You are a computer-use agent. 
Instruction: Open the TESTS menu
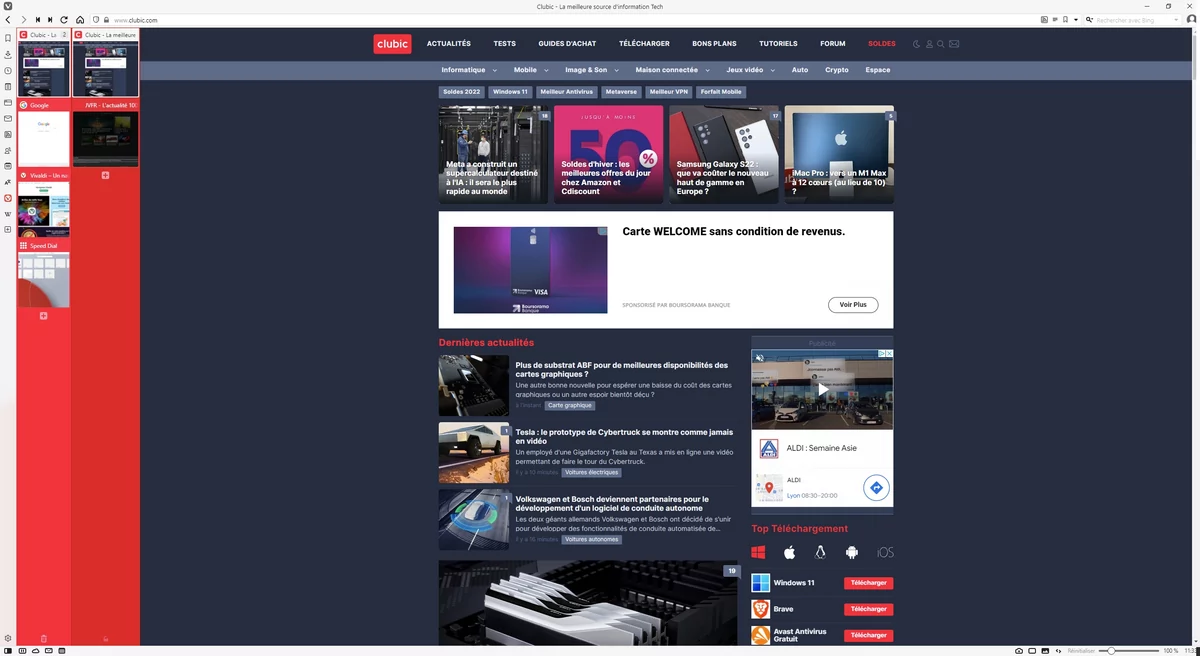tap(504, 44)
